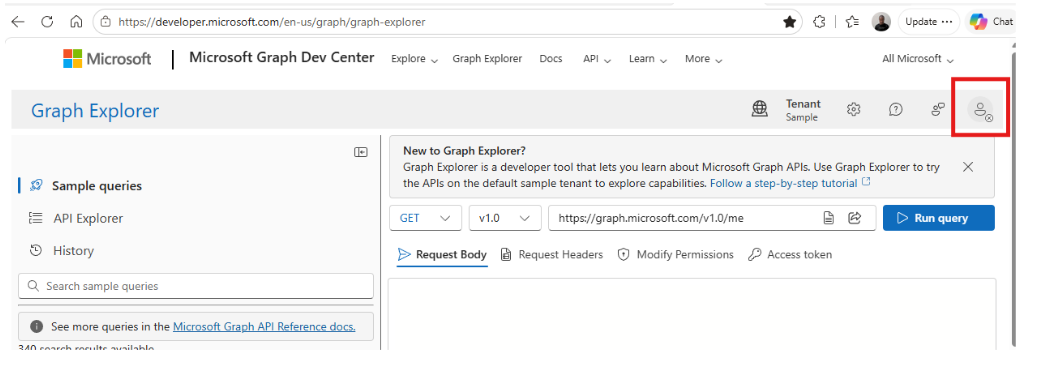Image resolution: width=1048 pixels, height=378 pixels.
Task: Open the Help question mark icon
Action: pyautogui.click(x=896, y=110)
